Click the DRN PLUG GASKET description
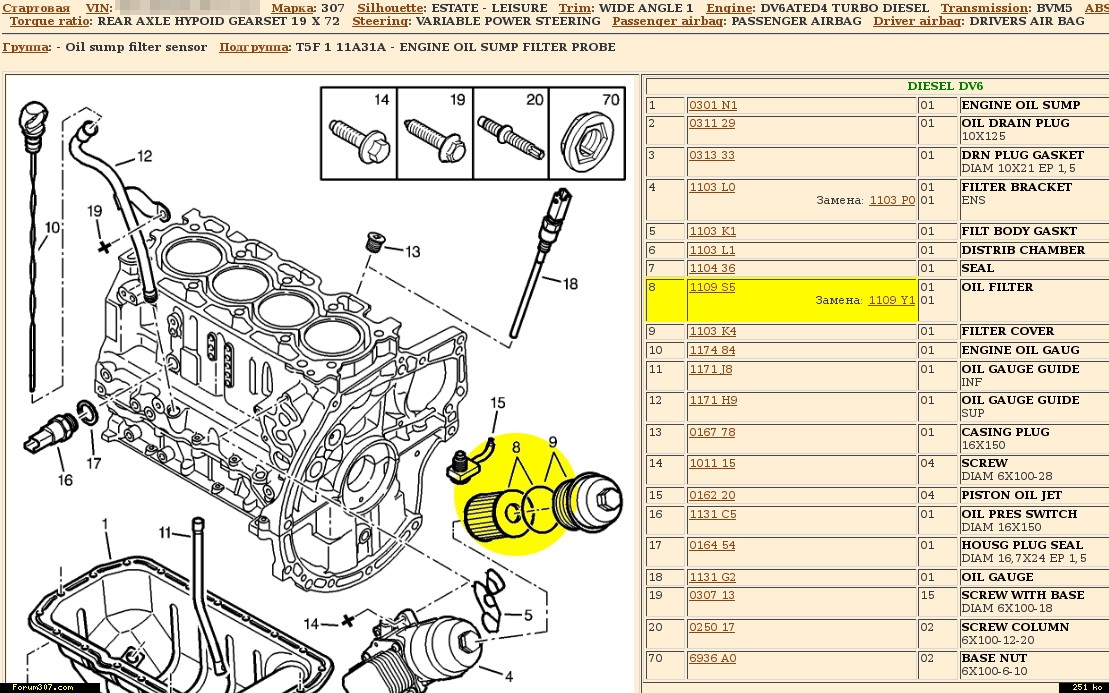This screenshot has width=1109, height=693. tap(1022, 156)
